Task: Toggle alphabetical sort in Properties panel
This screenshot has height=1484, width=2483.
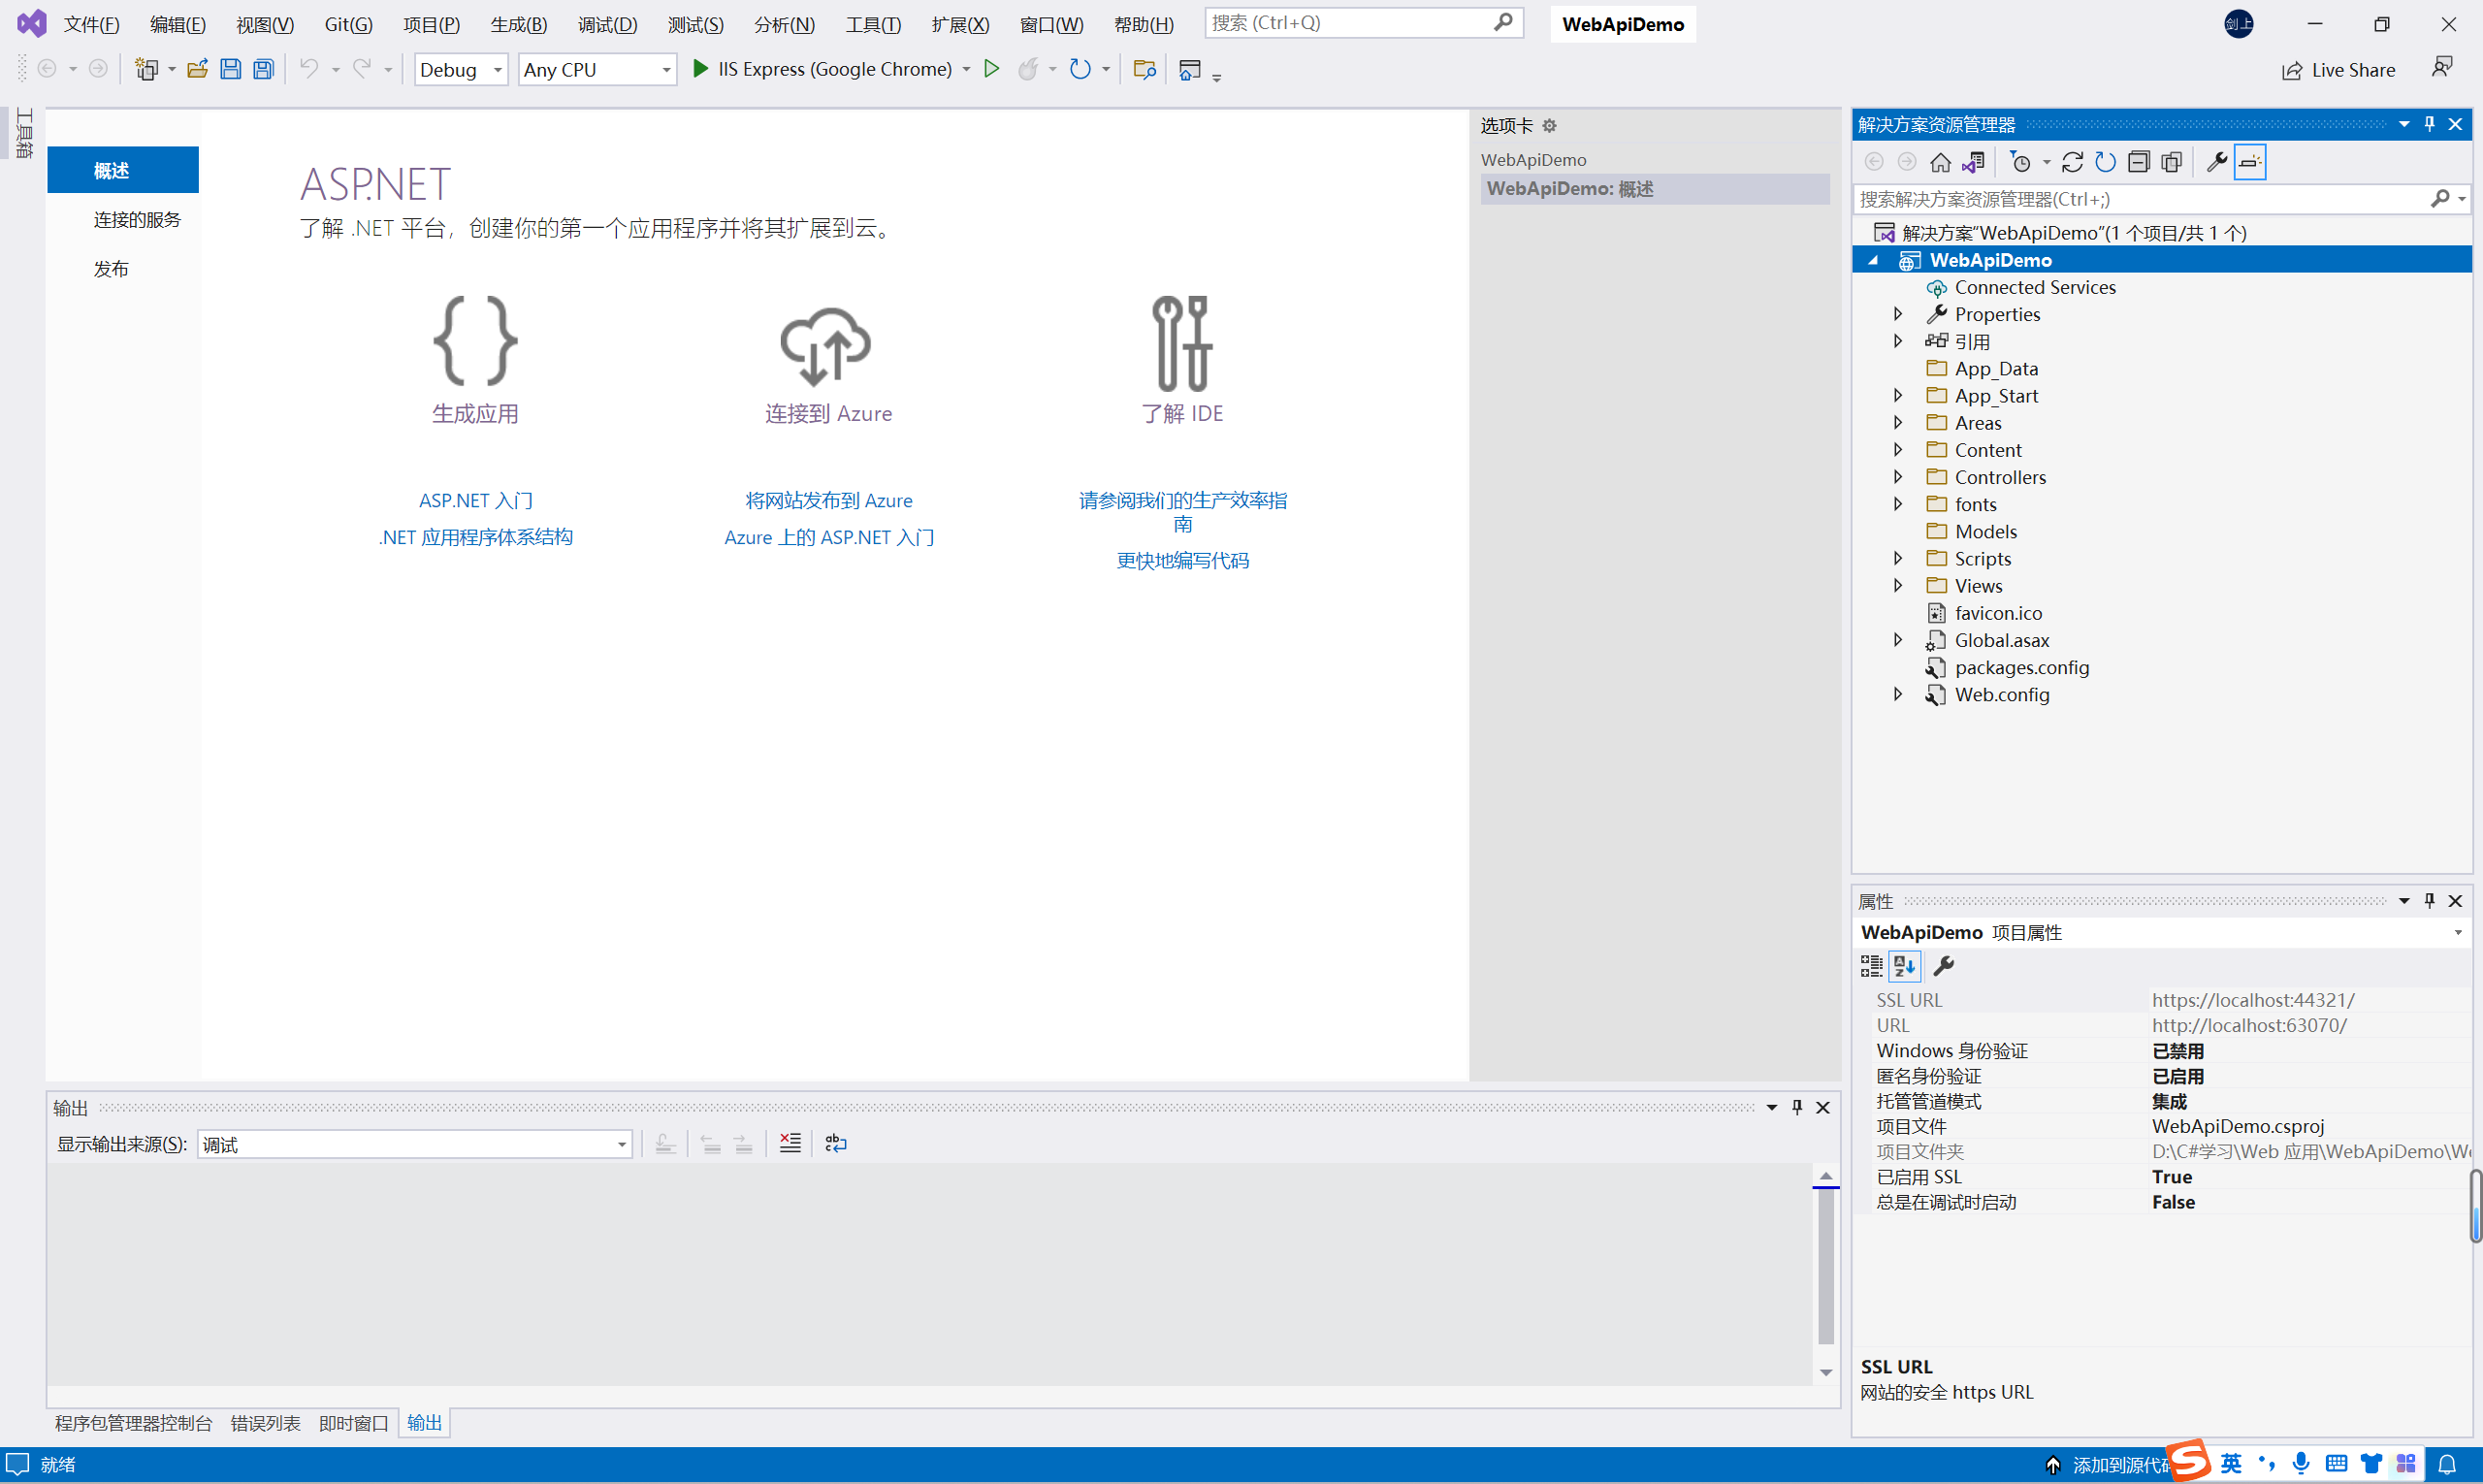Action: pyautogui.click(x=1904, y=966)
